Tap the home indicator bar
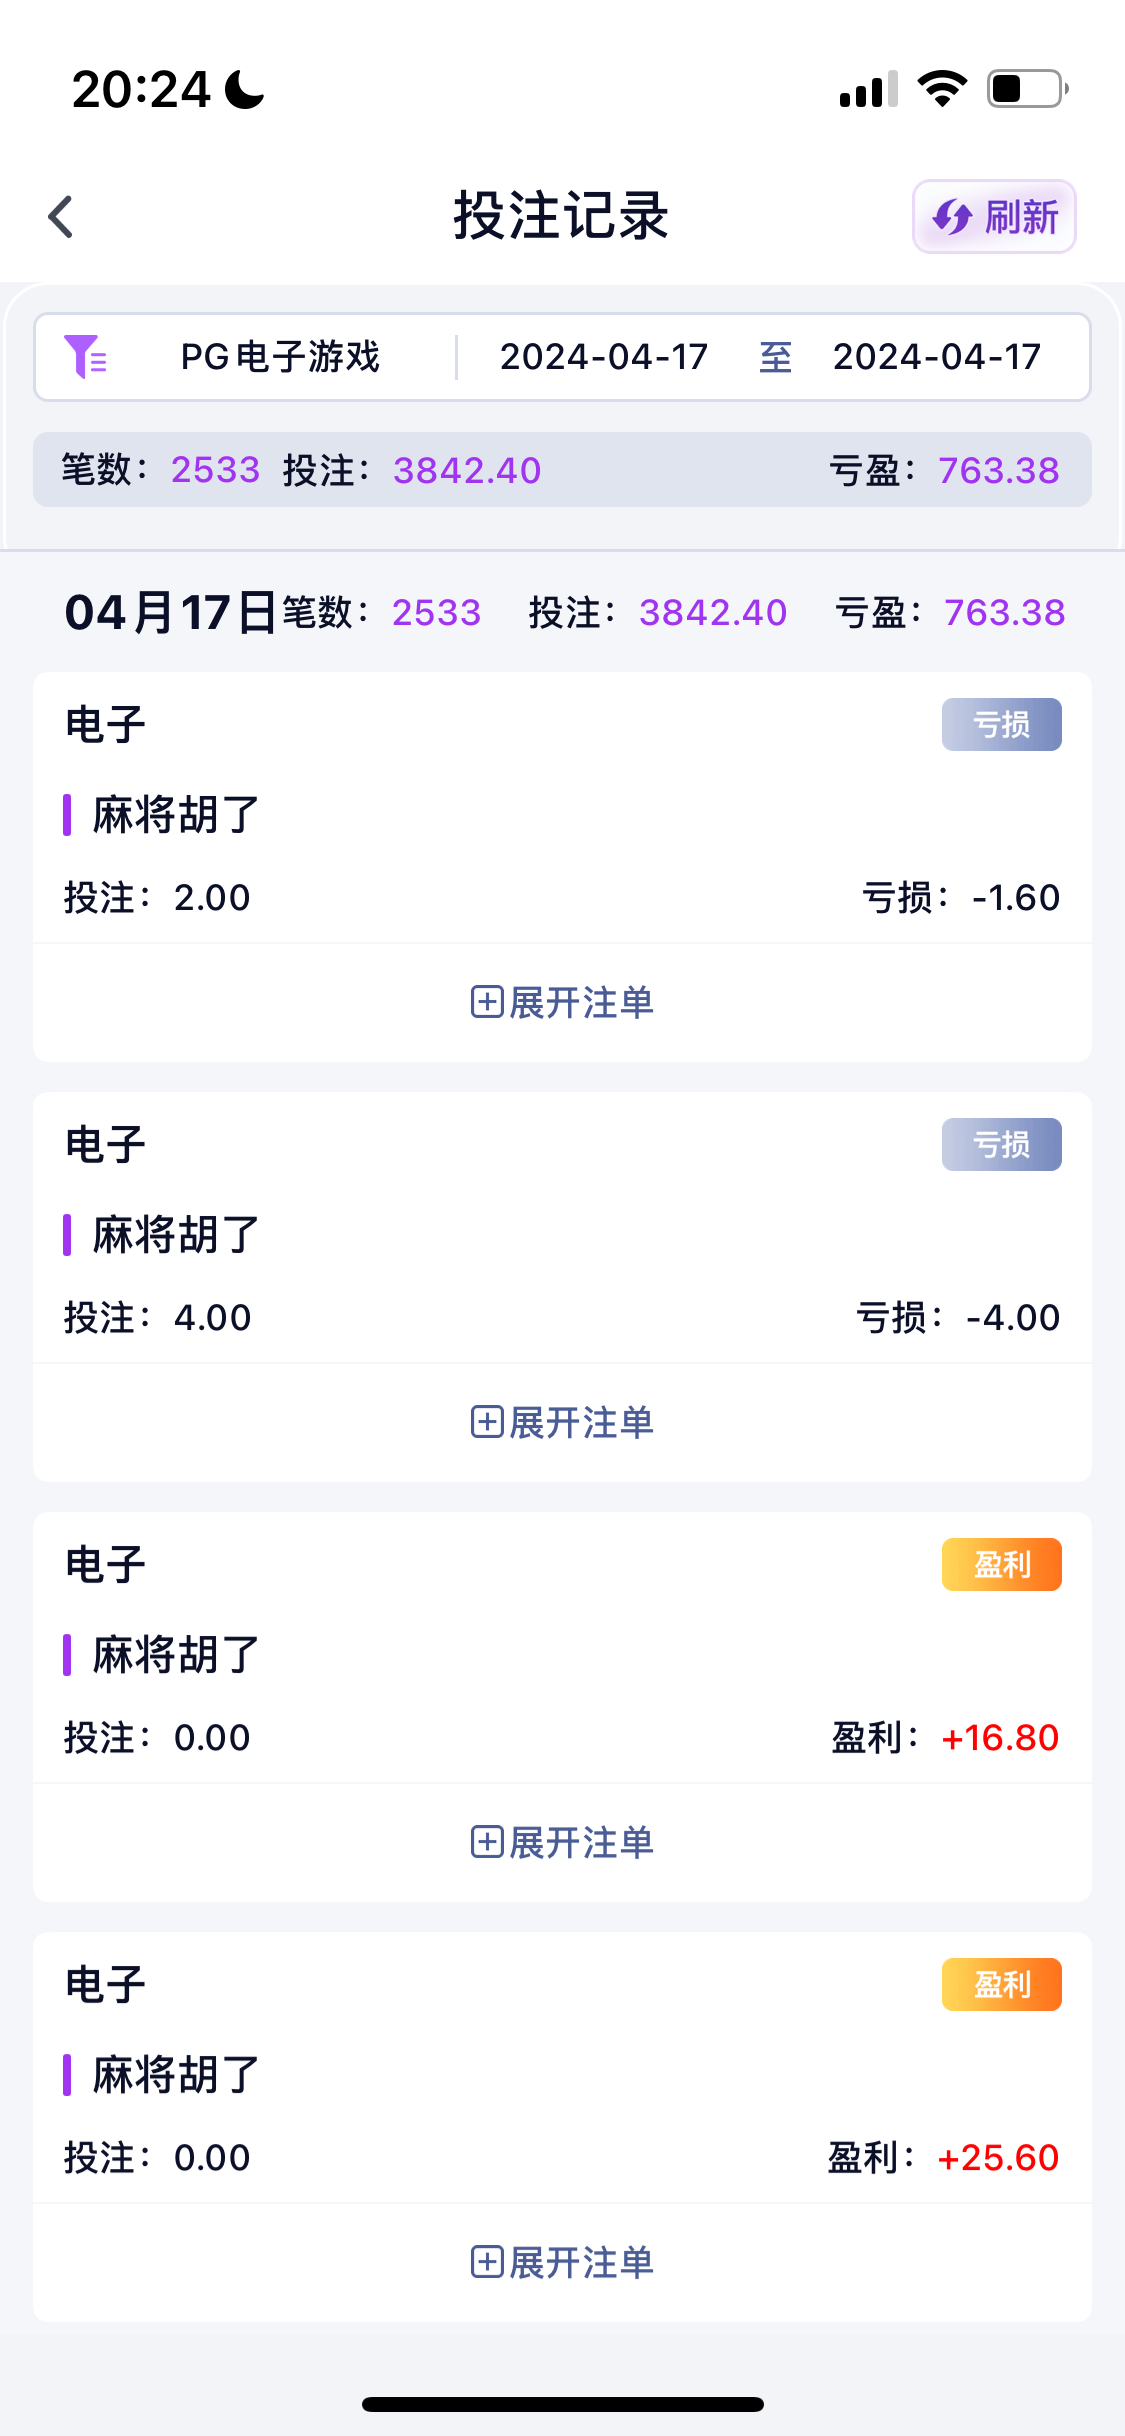The height and width of the screenshot is (2436, 1125). click(563, 2404)
